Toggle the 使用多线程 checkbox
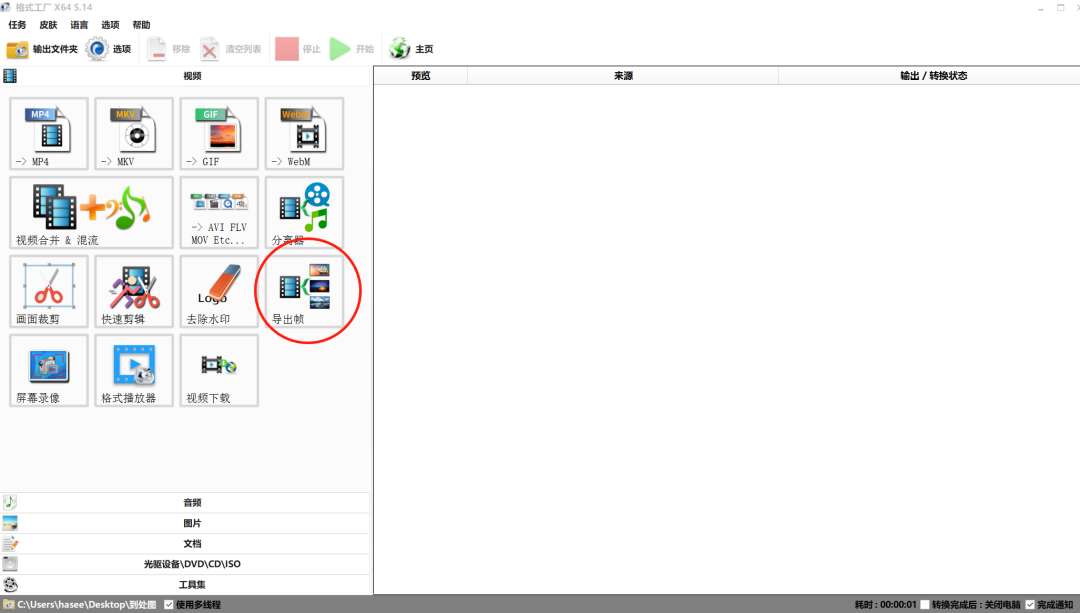This screenshot has height=613, width=1080. 169,605
